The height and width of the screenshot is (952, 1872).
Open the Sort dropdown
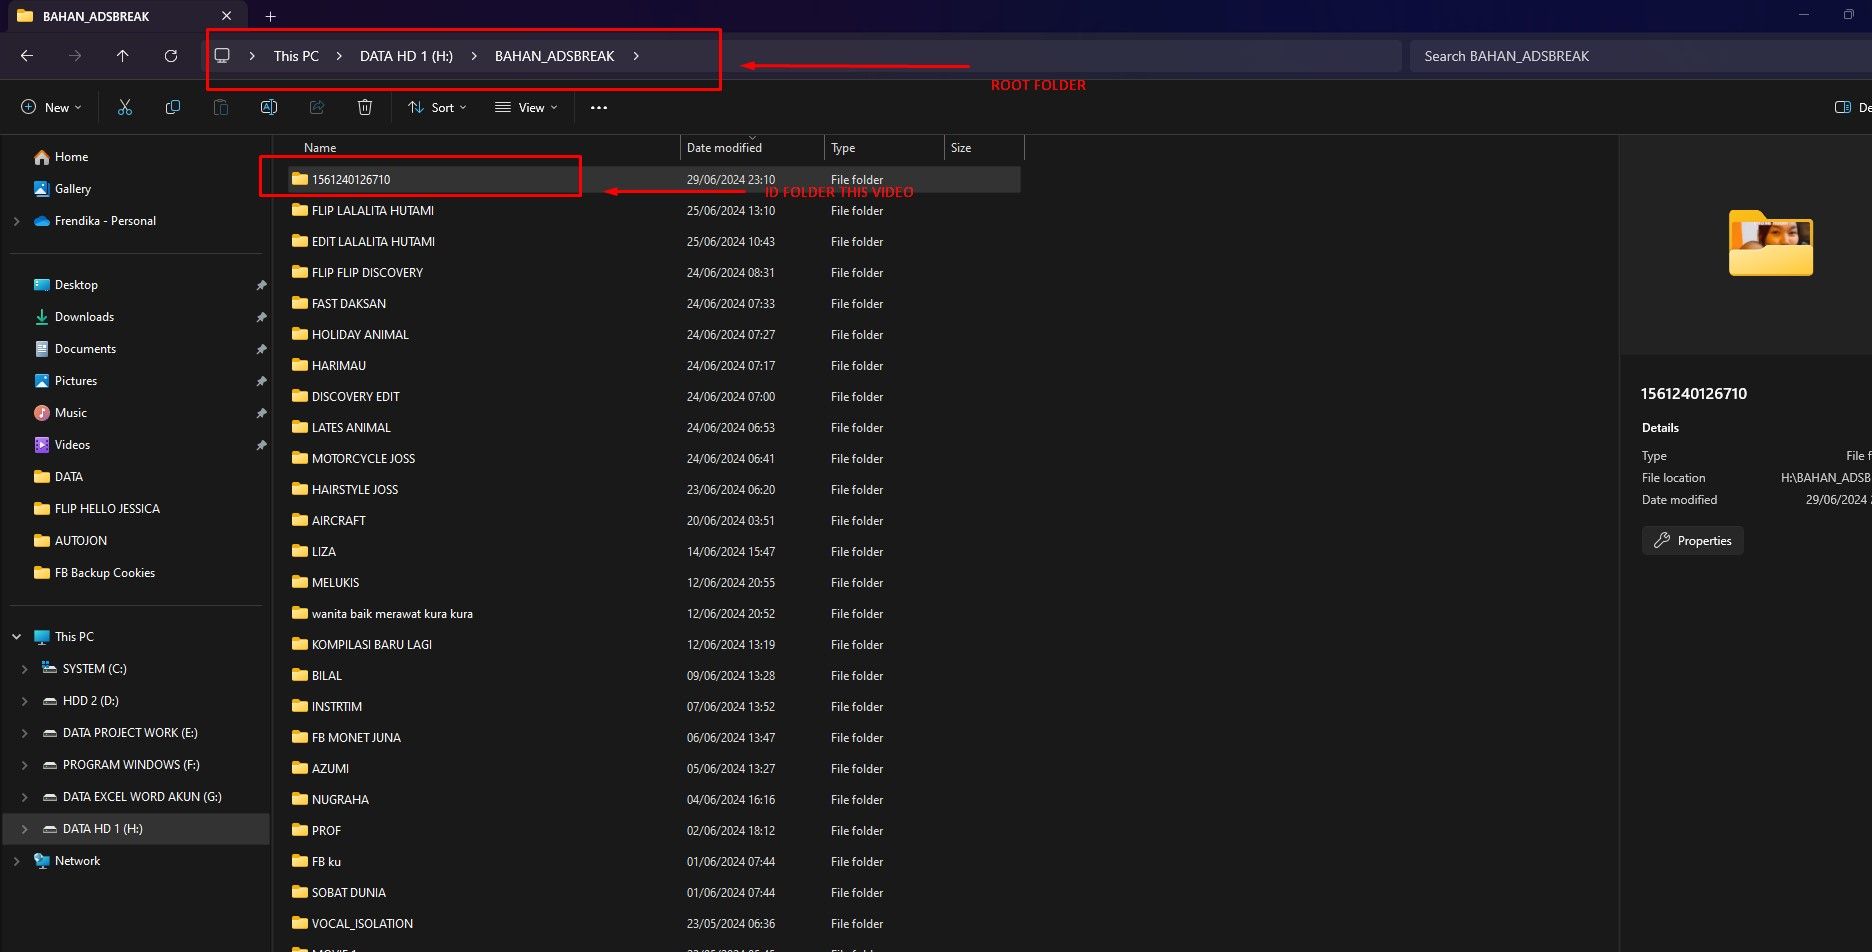(437, 108)
